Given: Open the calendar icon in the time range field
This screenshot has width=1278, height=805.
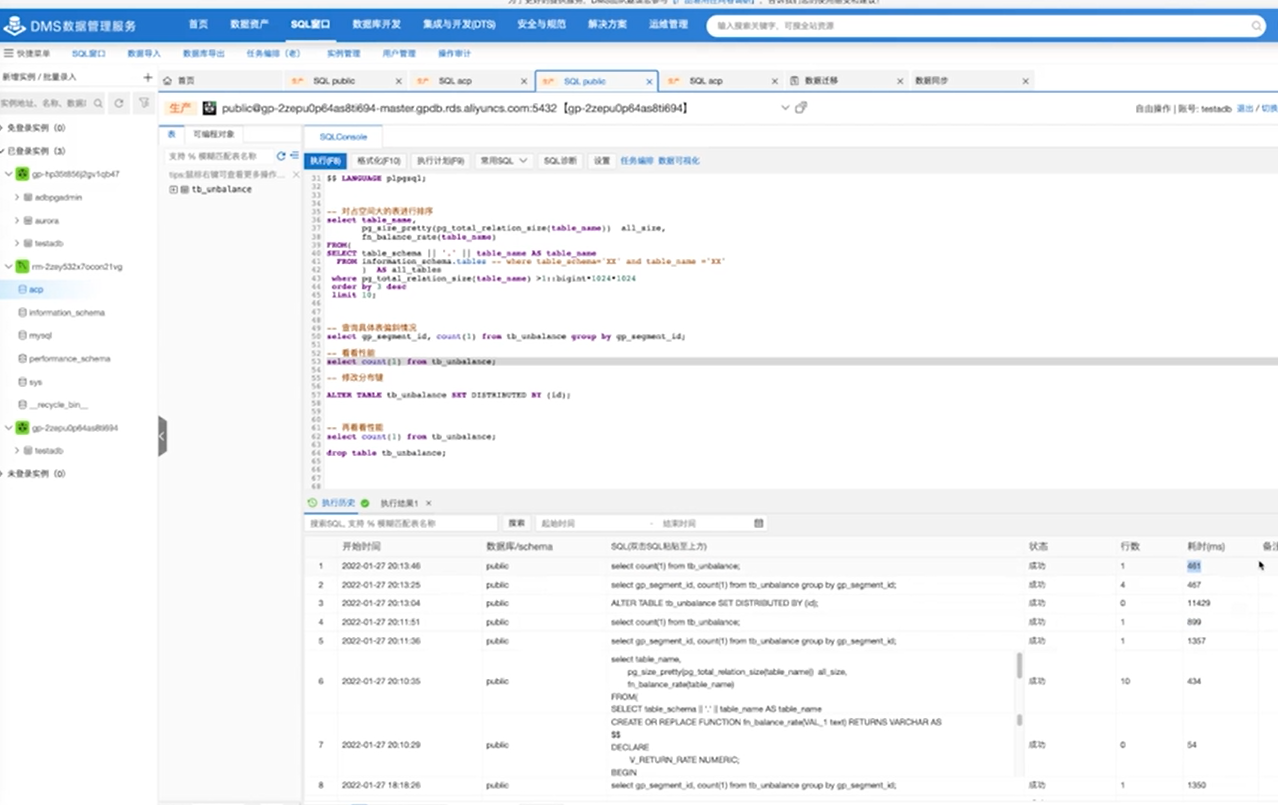Looking at the screenshot, I should tap(759, 523).
